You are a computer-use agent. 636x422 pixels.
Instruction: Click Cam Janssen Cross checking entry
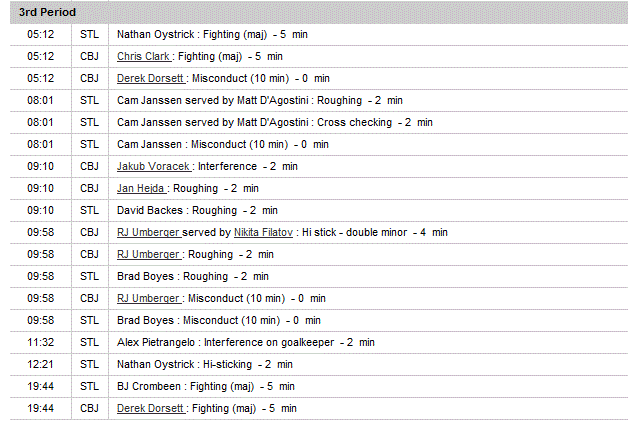pyautogui.click(x=274, y=122)
